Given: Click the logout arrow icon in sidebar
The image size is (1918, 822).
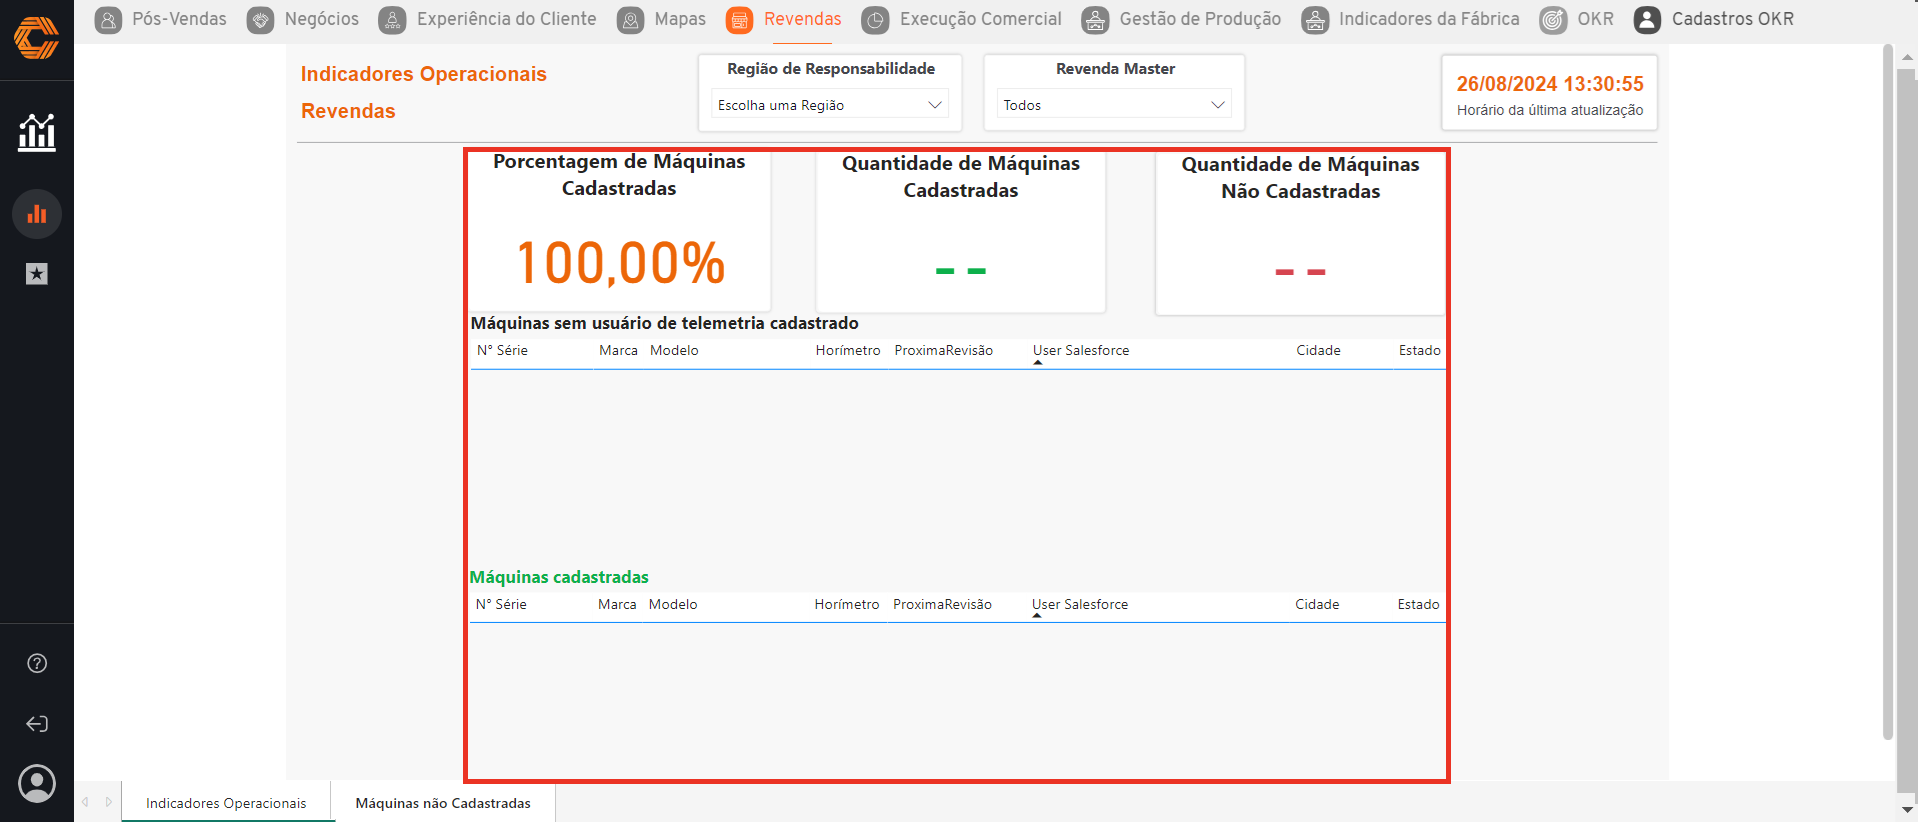Looking at the screenshot, I should (x=37, y=724).
